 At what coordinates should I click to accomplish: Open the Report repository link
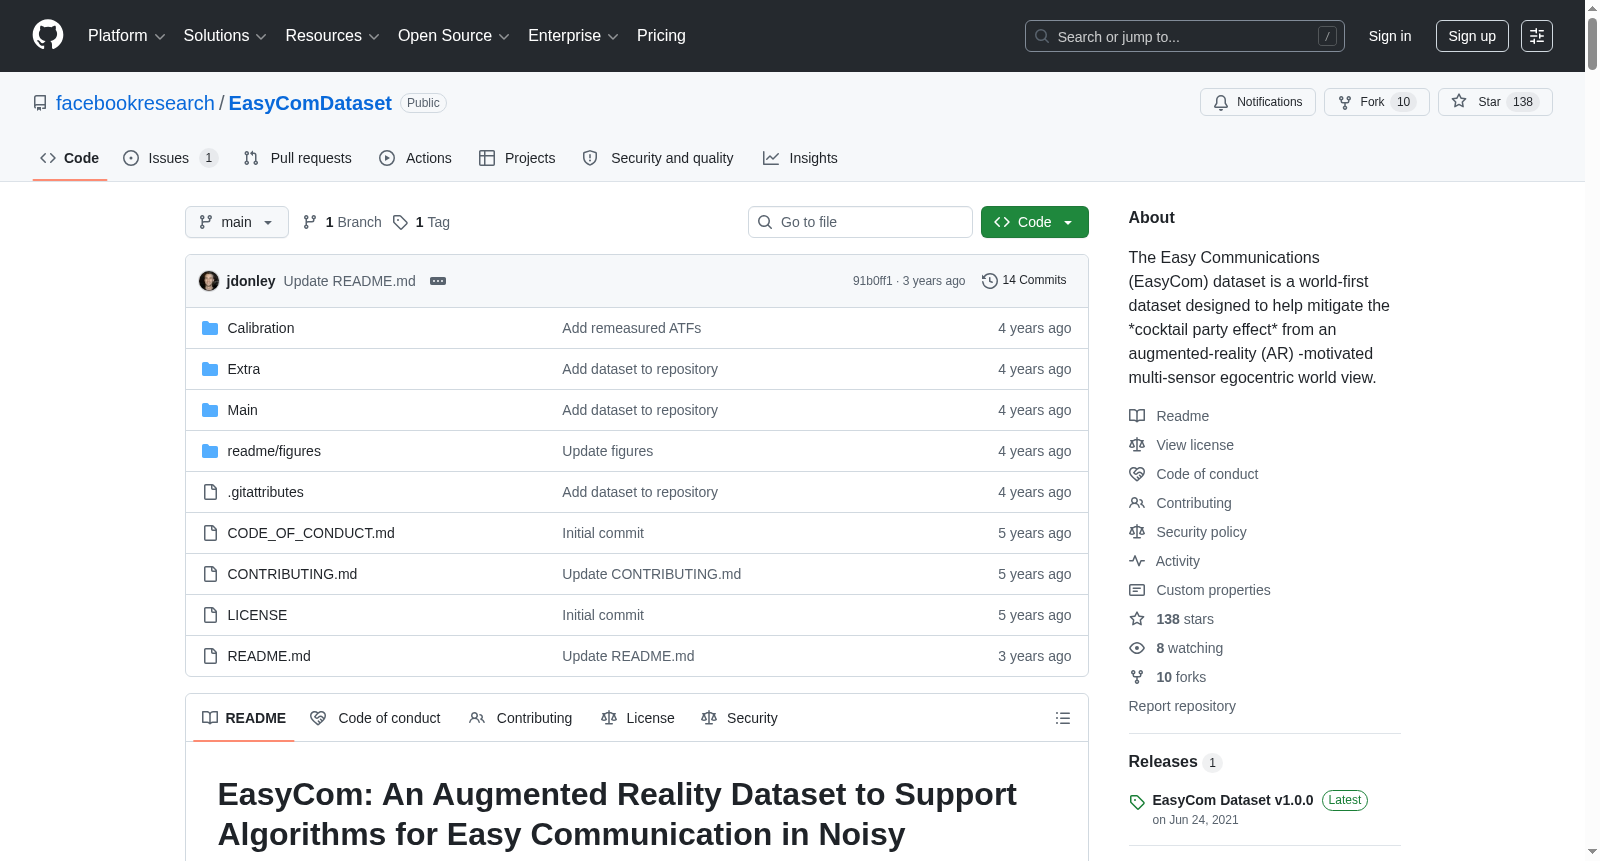[1182, 706]
